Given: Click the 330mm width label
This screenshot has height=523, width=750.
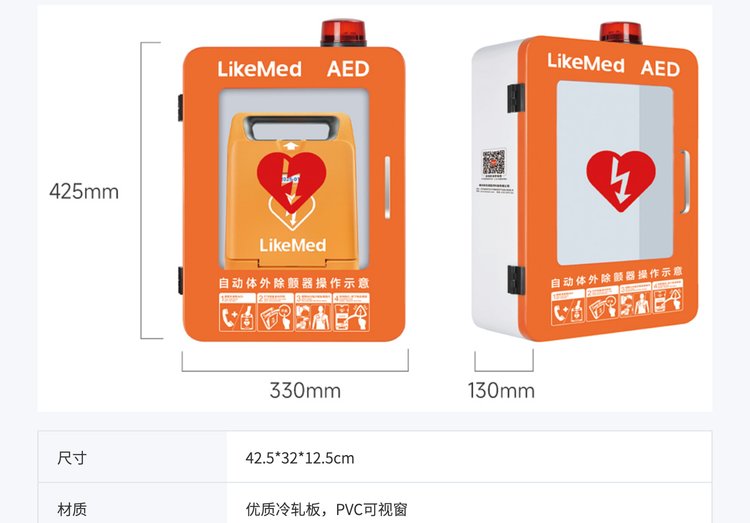Looking at the screenshot, I should (305, 390).
